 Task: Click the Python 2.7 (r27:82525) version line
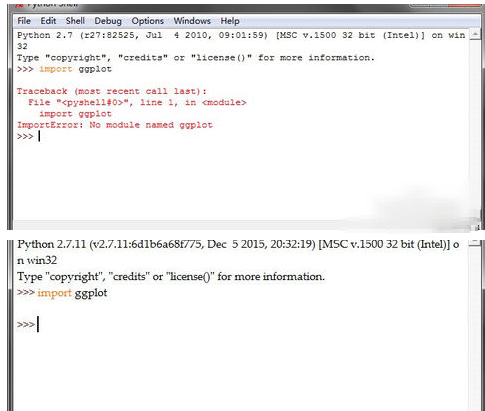point(241,35)
